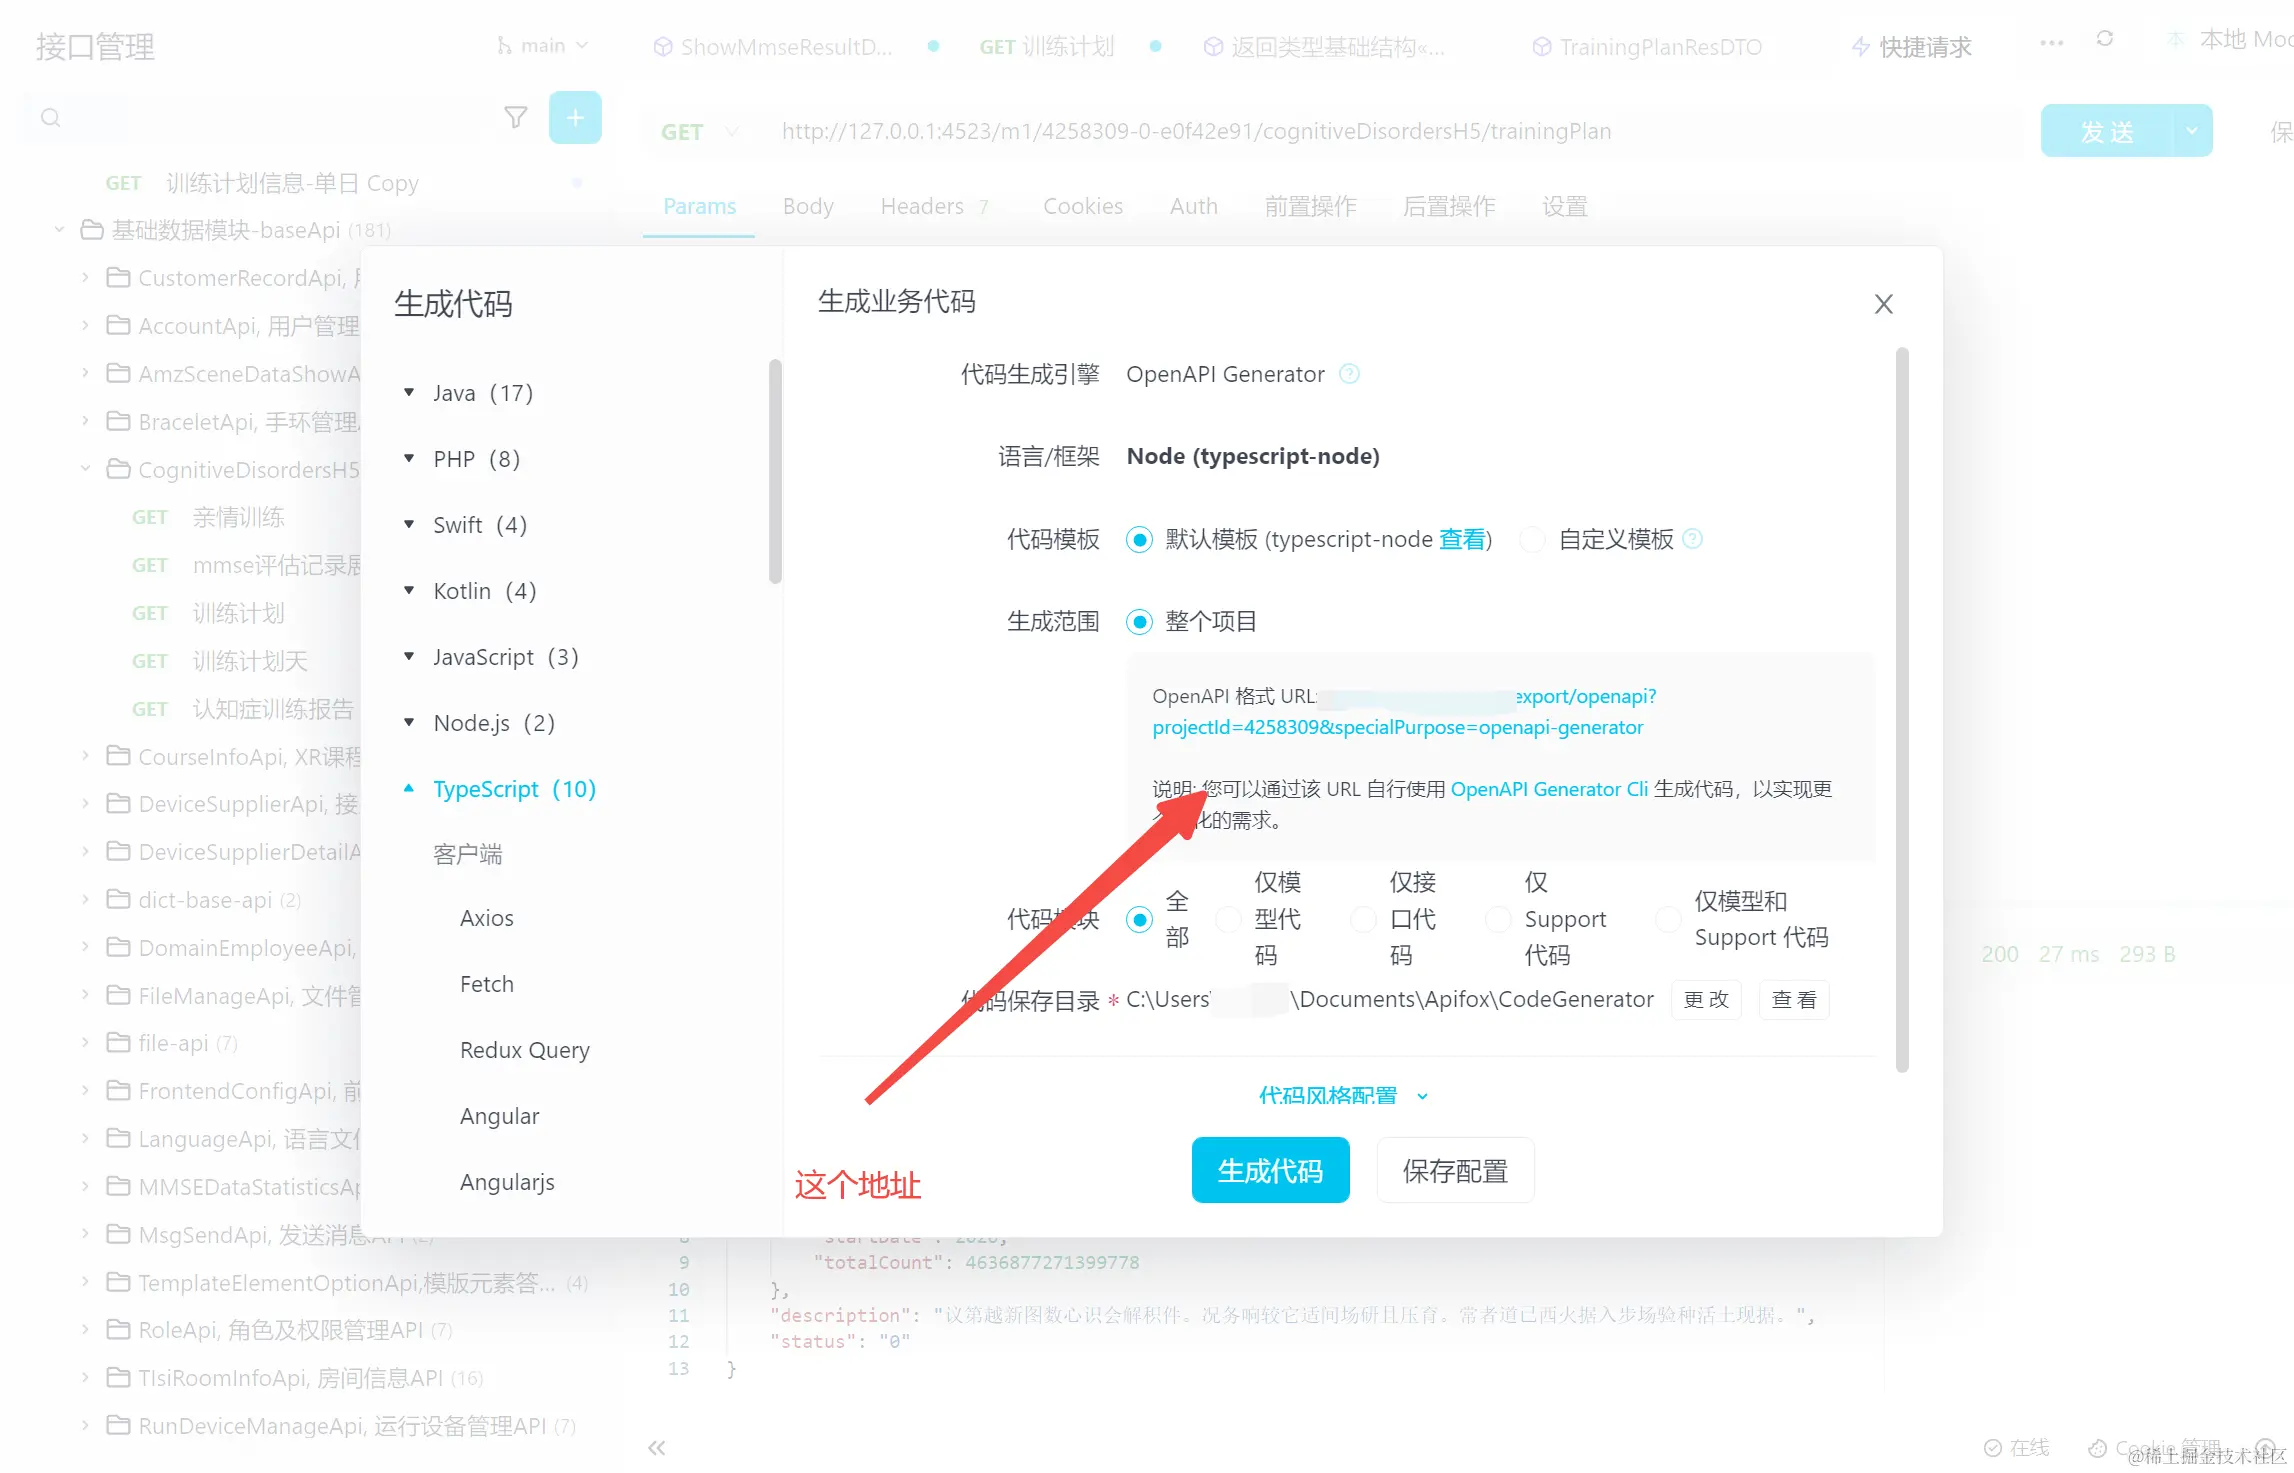Click the filter funnel icon in sidebar

(x=515, y=118)
